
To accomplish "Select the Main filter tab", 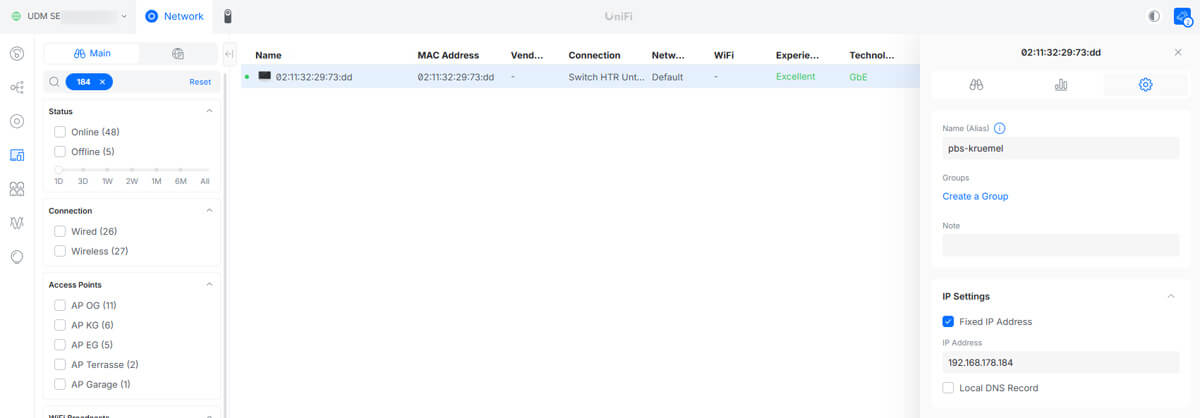I will pyautogui.click(x=91, y=54).
